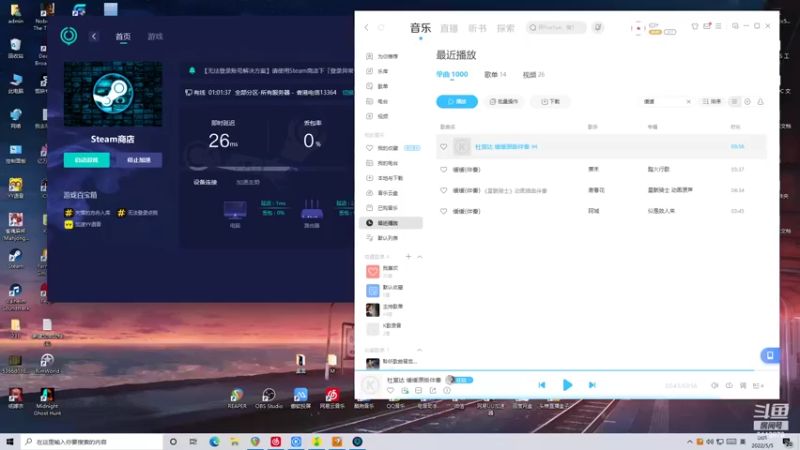Open the play queue icon in player bar
The image size is (800, 450).
[758, 386]
